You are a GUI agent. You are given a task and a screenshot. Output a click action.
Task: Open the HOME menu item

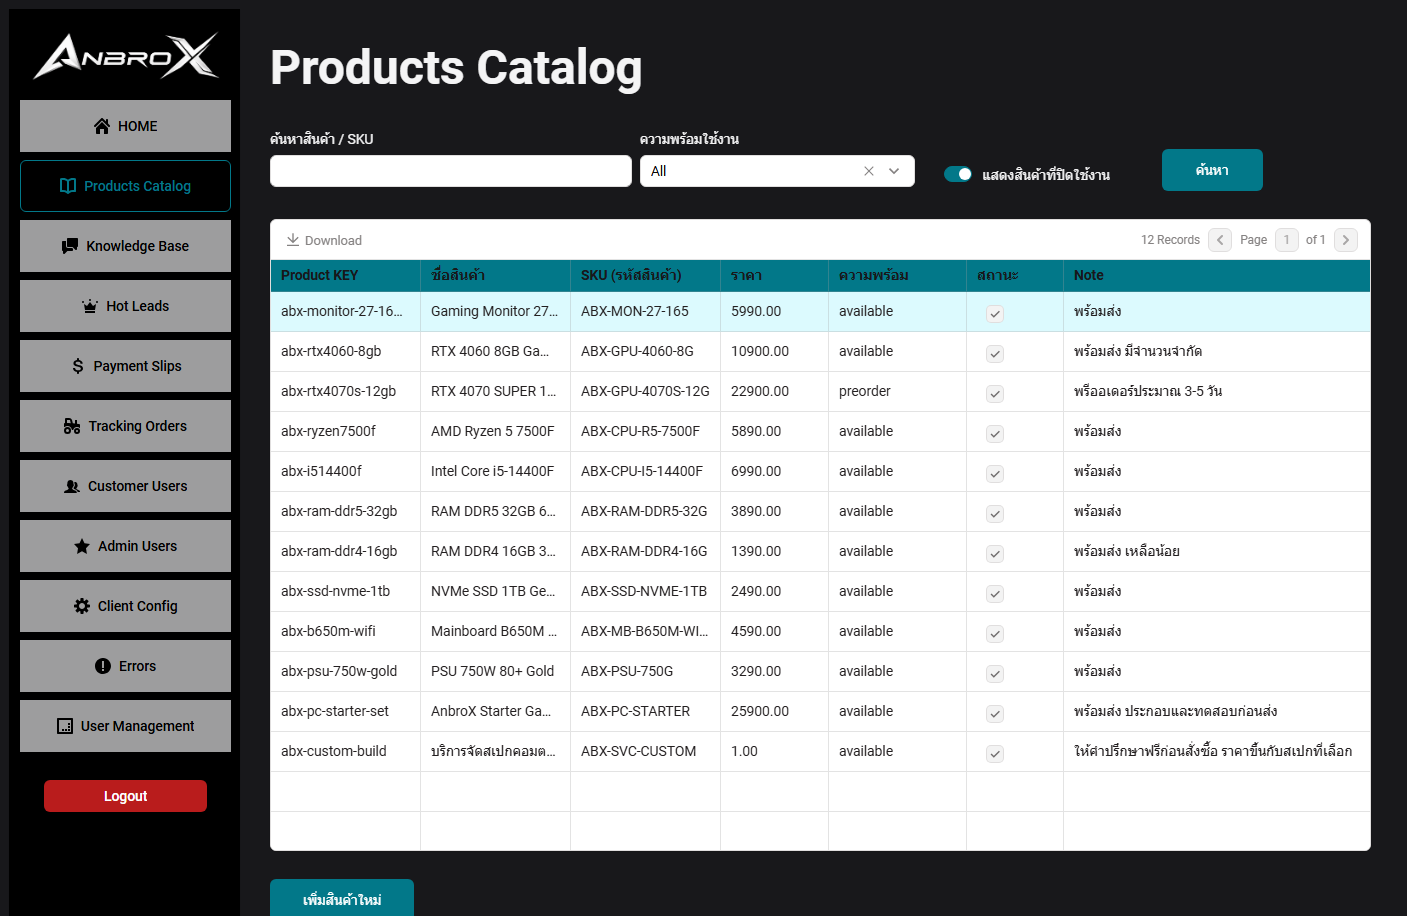point(125,126)
